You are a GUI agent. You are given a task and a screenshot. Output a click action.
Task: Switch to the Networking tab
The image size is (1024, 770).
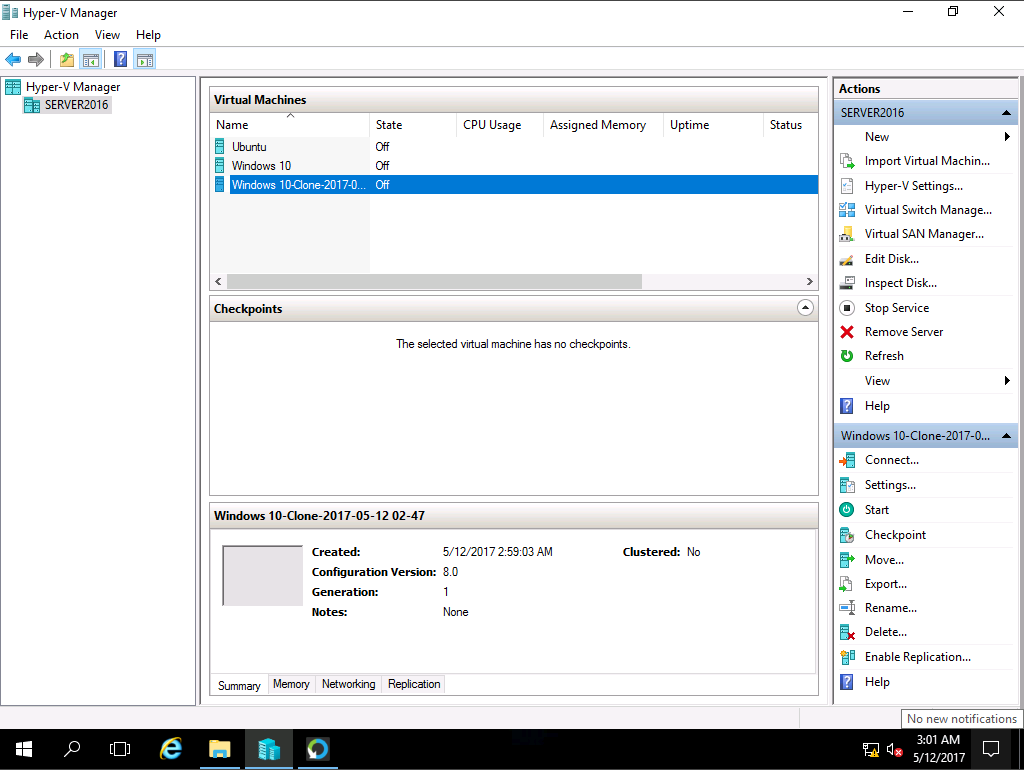pos(349,684)
